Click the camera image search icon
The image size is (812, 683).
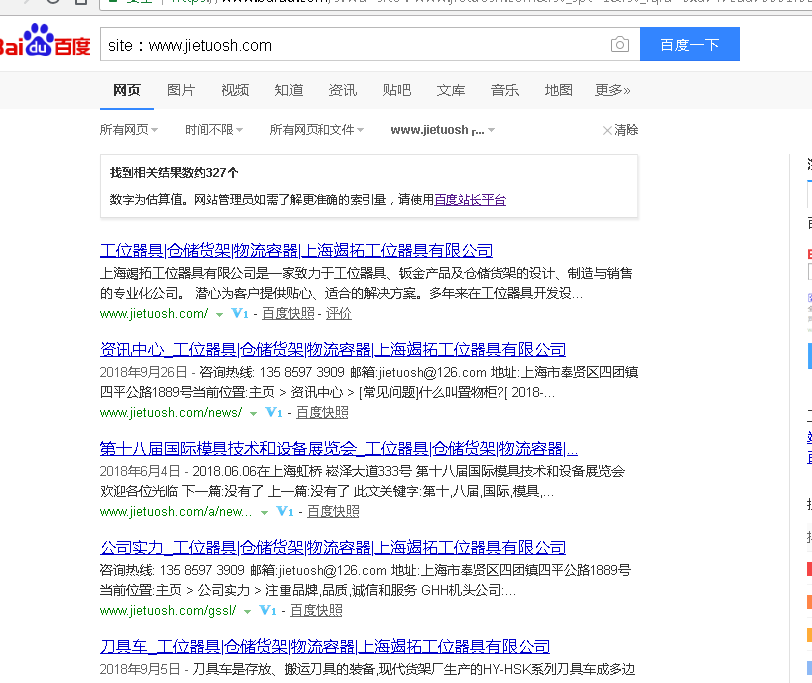[620, 45]
